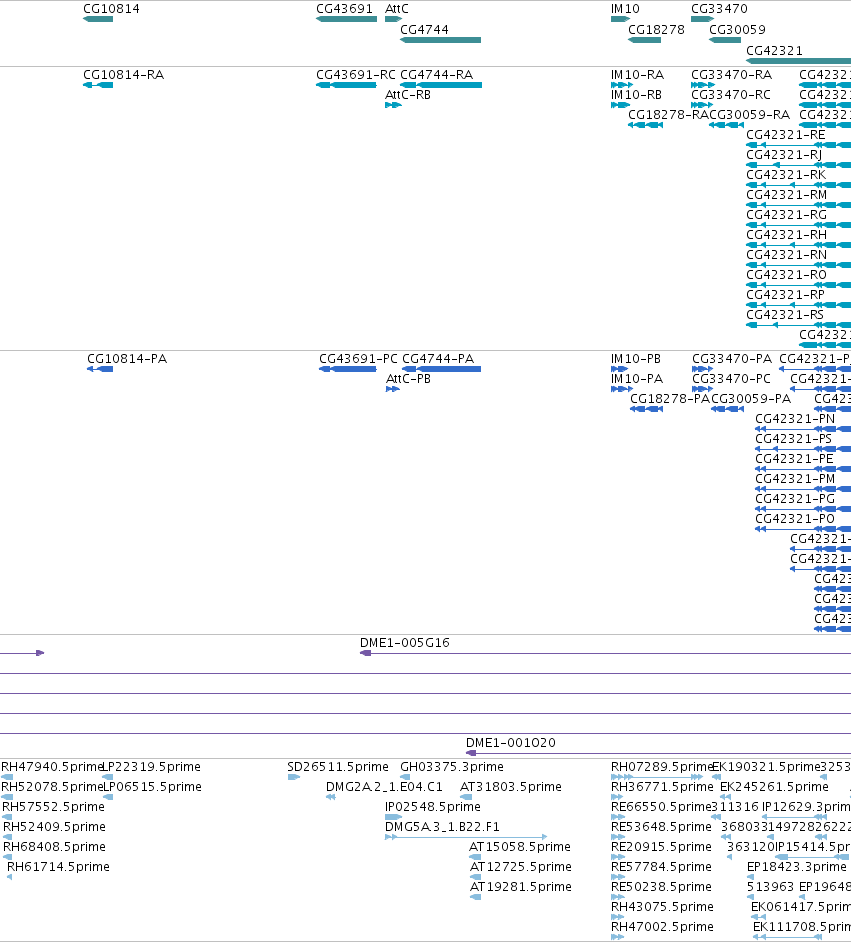Image resolution: width=851 pixels, height=942 pixels.
Task: Select the CG30059 gene label
Action: [x=737, y=30]
